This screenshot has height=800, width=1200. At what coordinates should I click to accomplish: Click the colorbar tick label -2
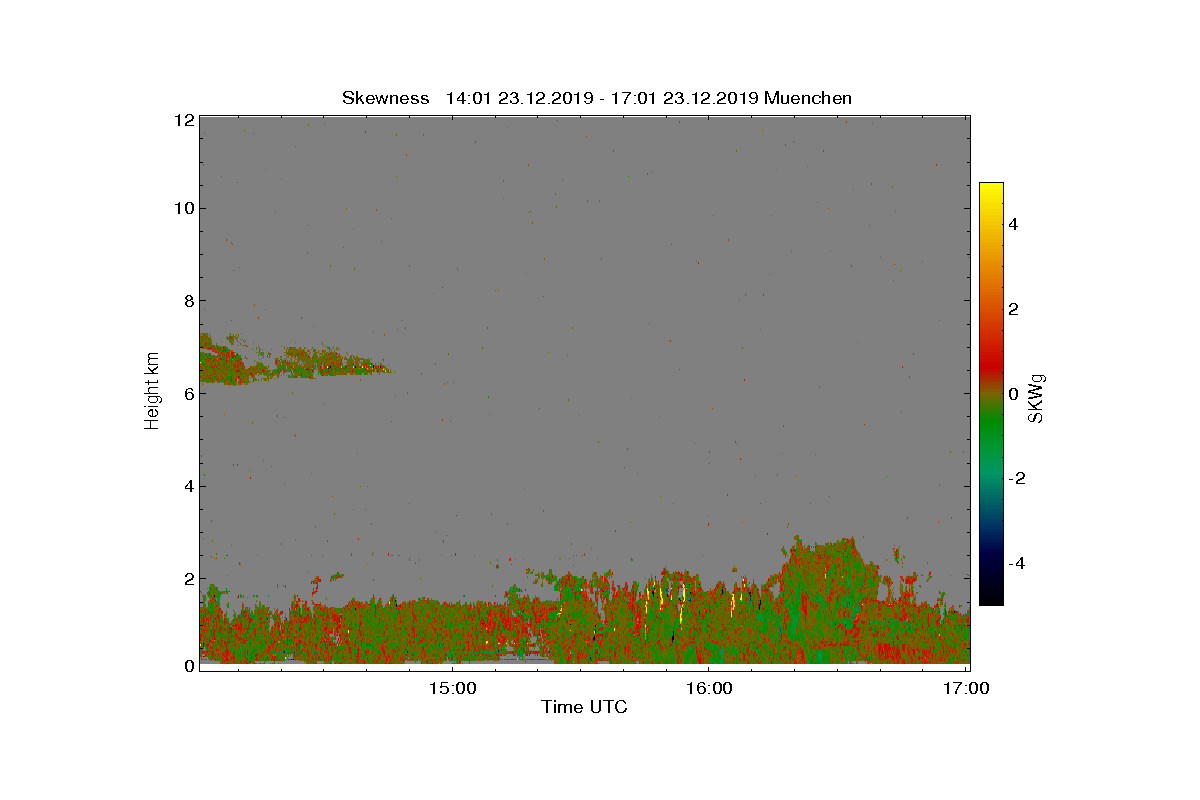coord(1015,479)
